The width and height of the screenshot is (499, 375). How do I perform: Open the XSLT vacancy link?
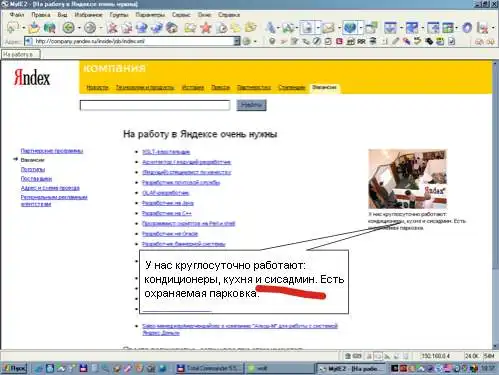click(166, 152)
